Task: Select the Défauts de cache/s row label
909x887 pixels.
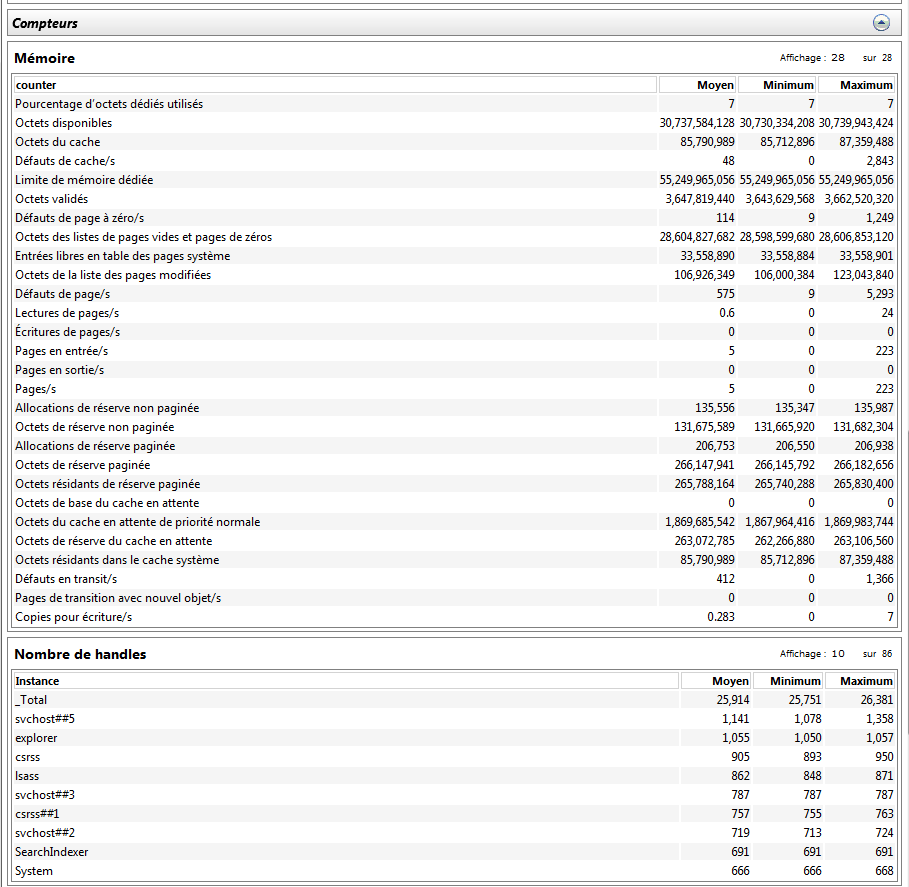Action: [x=65, y=161]
